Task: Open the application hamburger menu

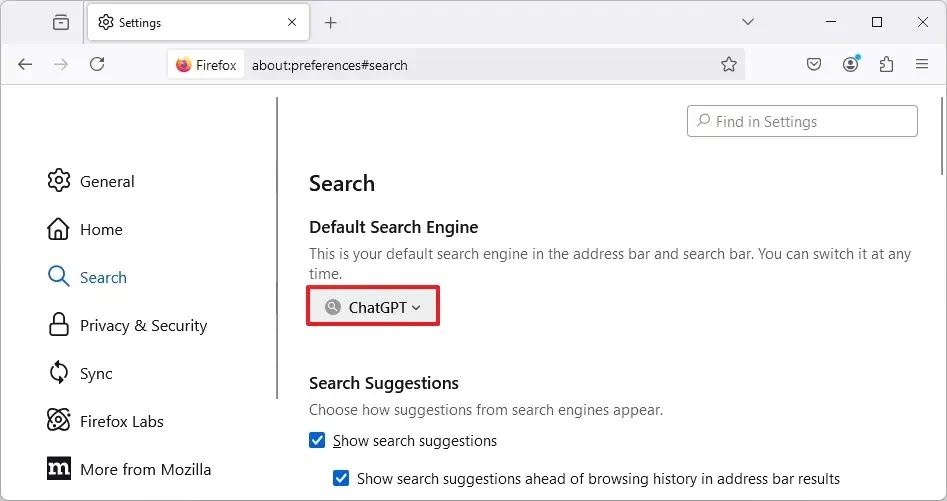Action: tap(922, 64)
